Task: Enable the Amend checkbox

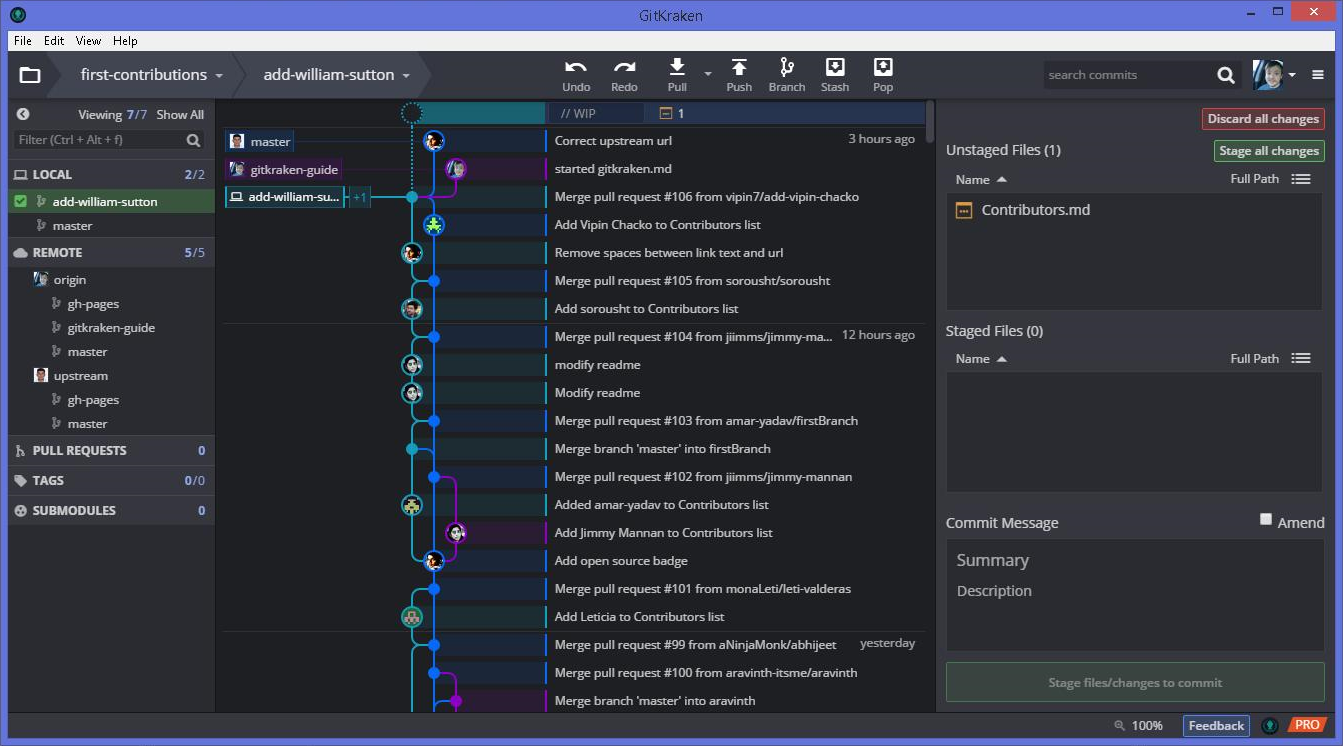Action: coord(1266,519)
